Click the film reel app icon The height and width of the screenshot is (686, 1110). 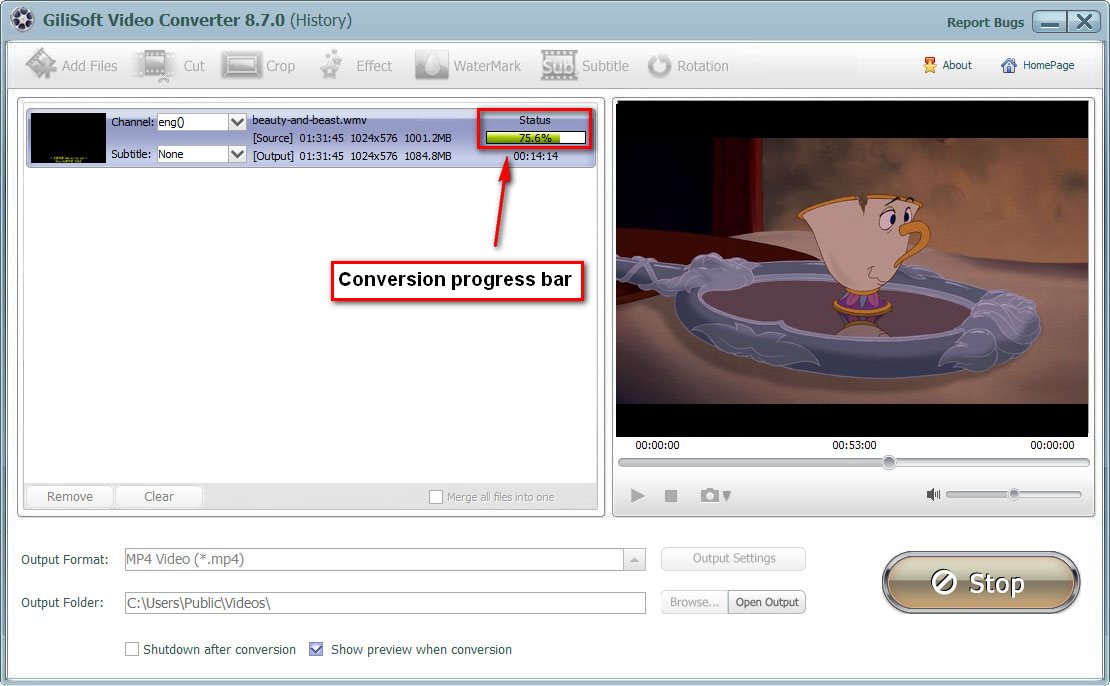[x=22, y=20]
